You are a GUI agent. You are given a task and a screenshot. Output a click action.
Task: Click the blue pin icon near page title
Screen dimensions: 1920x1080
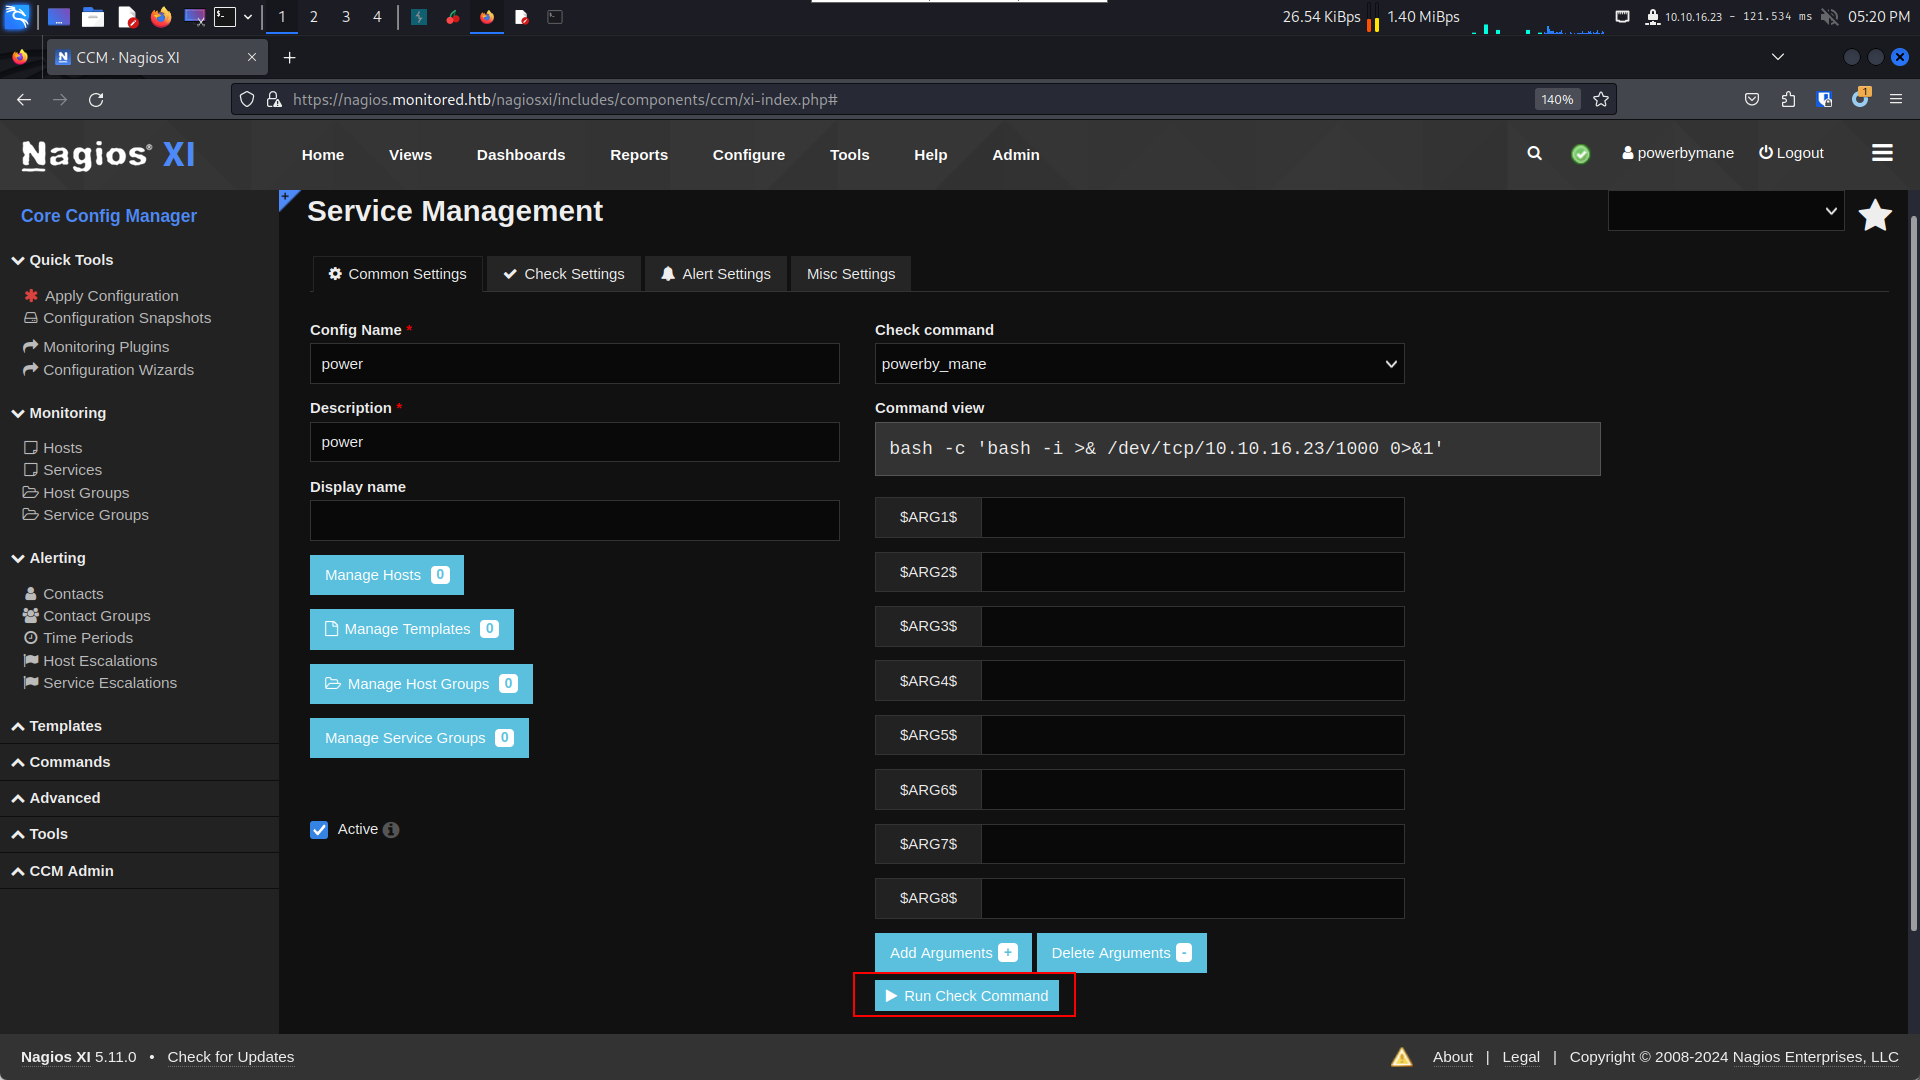(288, 199)
